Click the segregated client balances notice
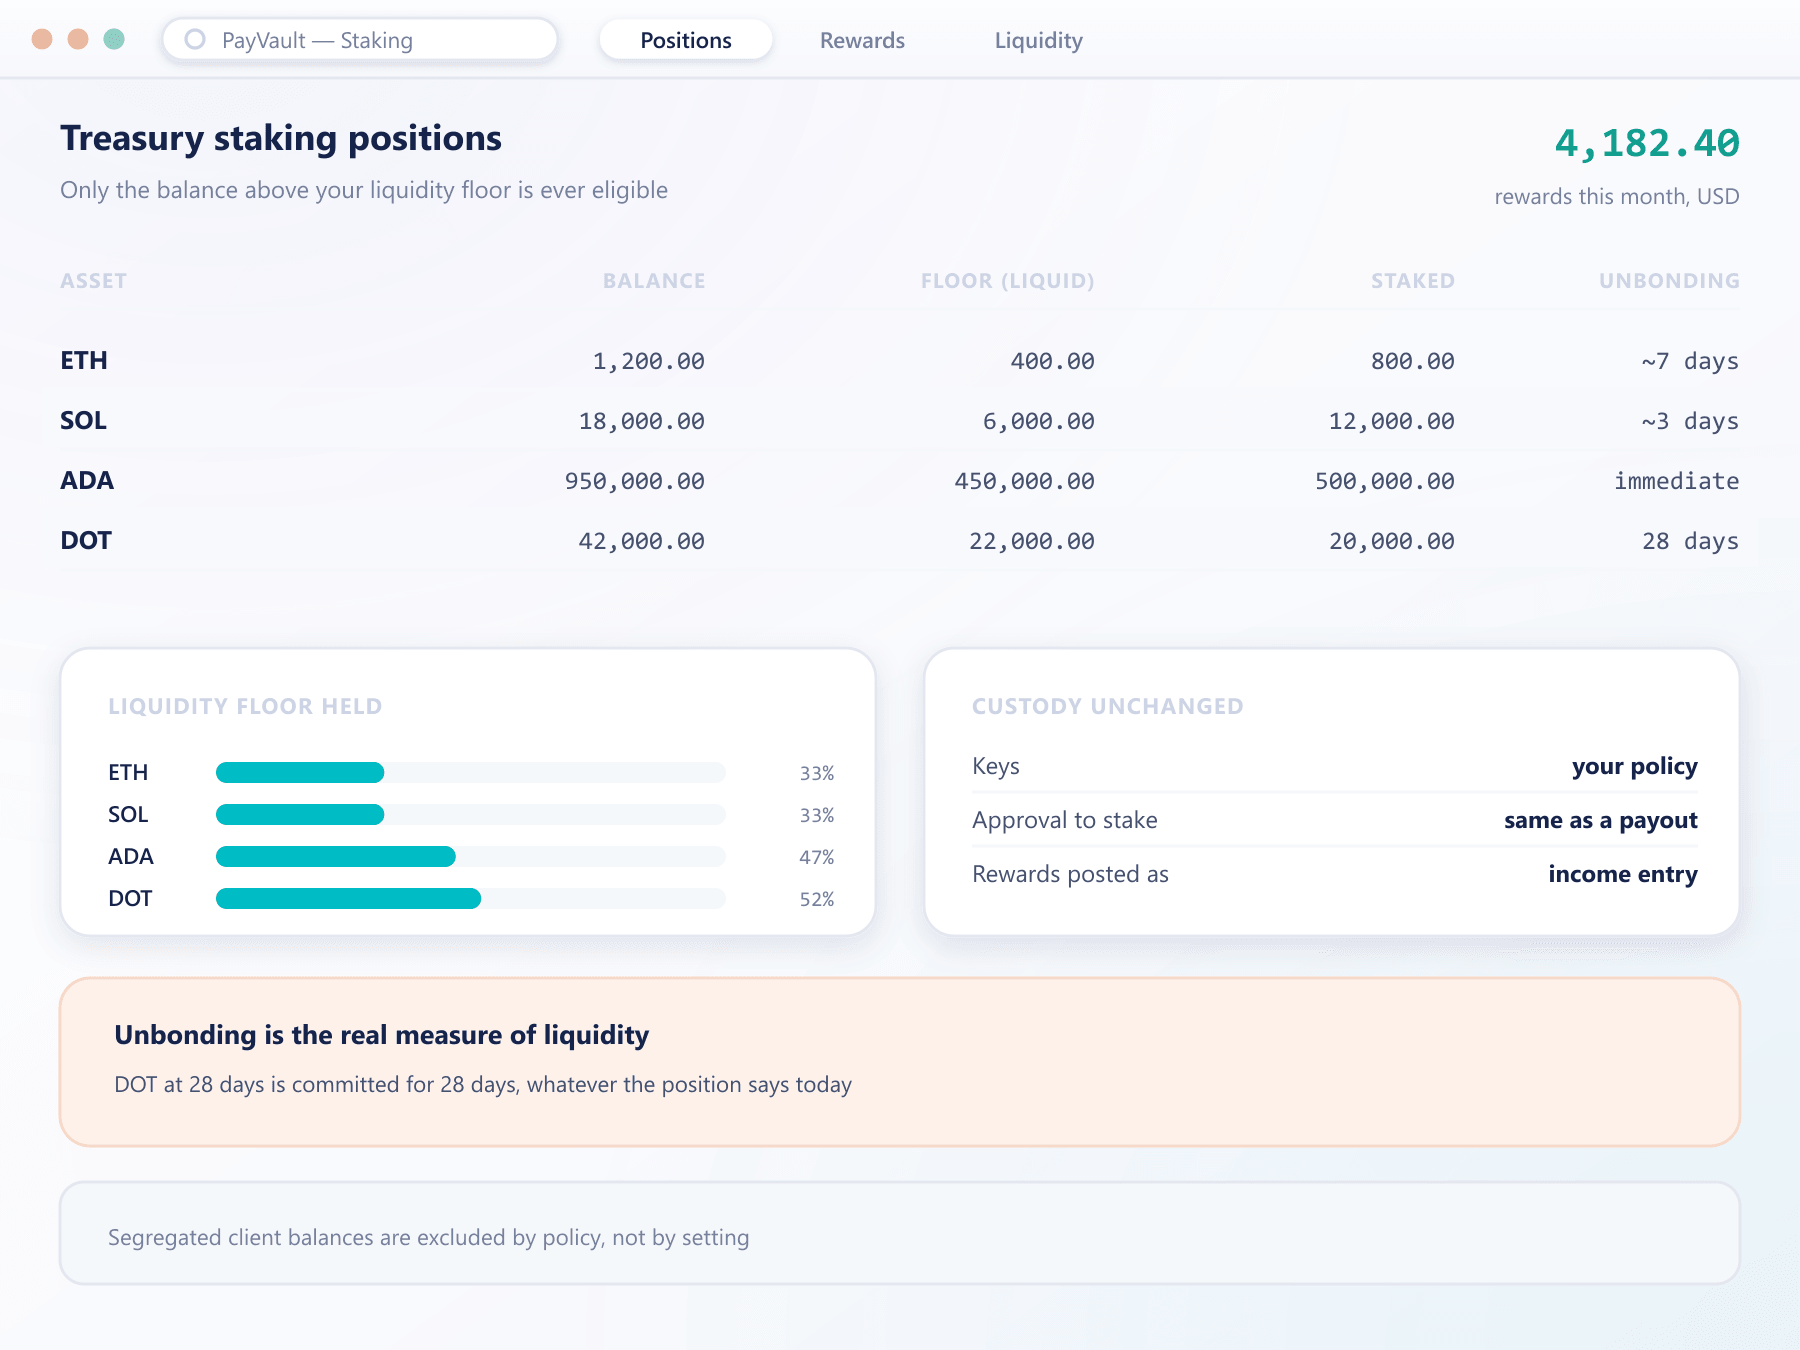 point(900,1233)
